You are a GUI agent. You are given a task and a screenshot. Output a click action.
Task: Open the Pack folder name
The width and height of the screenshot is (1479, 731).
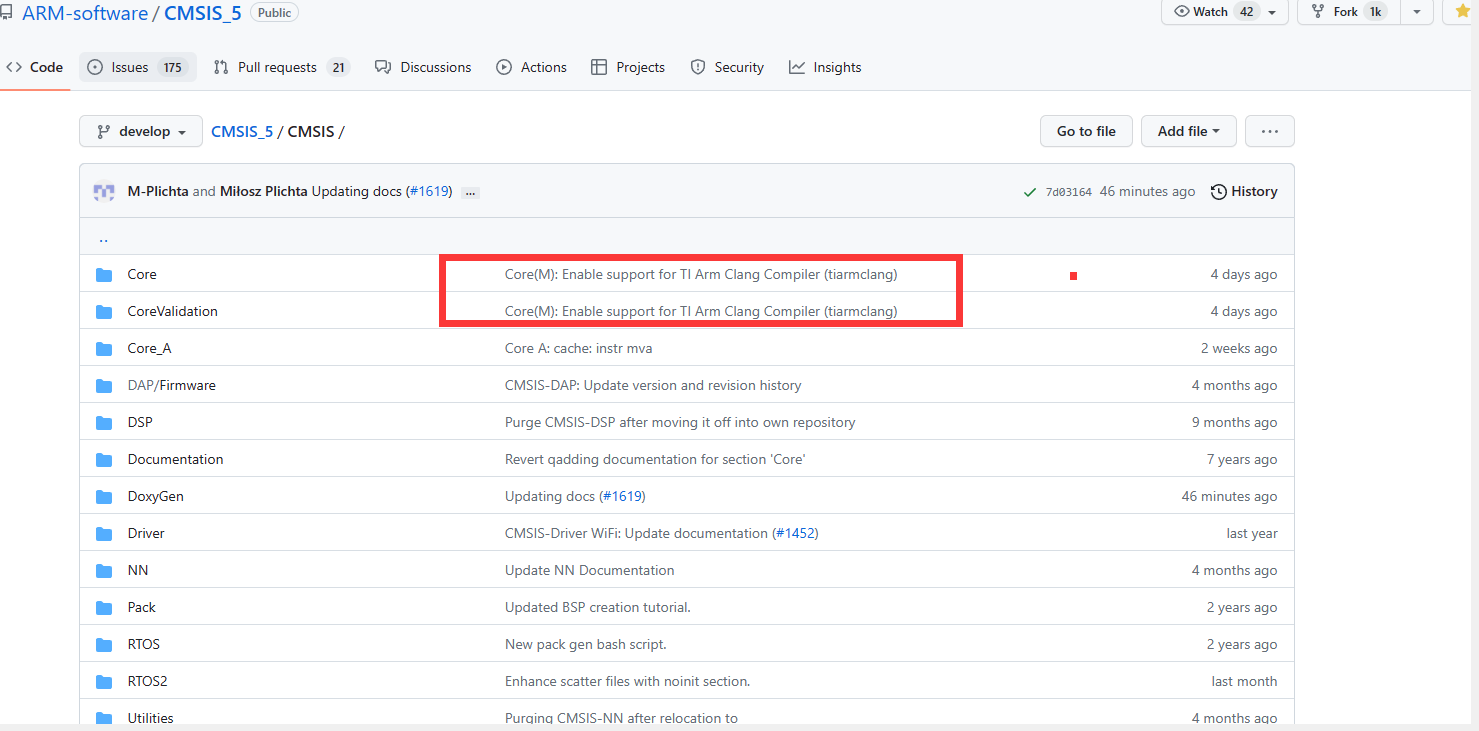[142, 608]
